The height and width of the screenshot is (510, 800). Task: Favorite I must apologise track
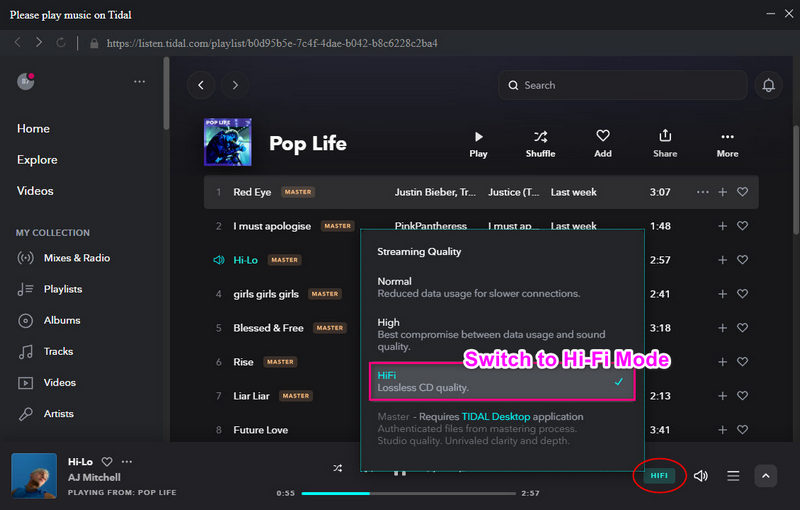click(742, 225)
